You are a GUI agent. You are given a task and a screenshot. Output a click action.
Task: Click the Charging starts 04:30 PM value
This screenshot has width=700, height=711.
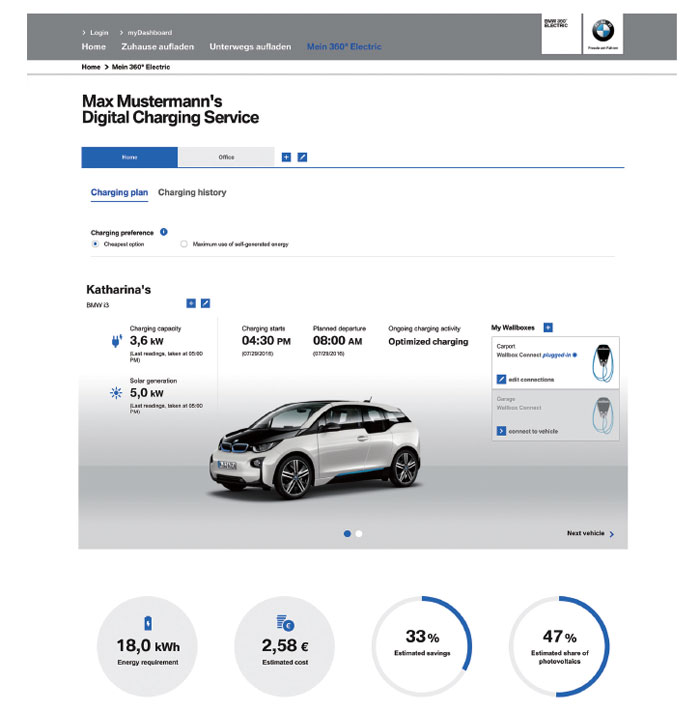point(266,341)
